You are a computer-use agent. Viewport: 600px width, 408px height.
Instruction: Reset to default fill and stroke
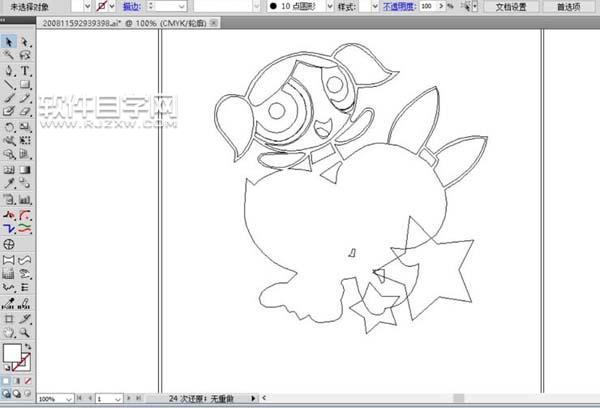[x=7, y=368]
